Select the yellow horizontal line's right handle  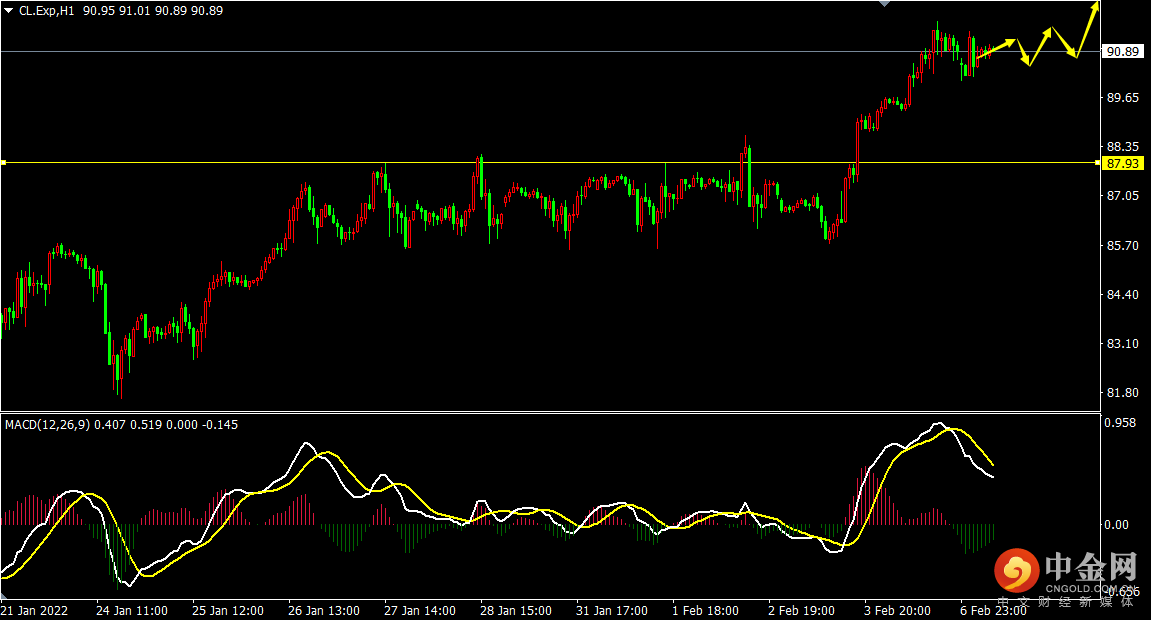click(1098, 162)
